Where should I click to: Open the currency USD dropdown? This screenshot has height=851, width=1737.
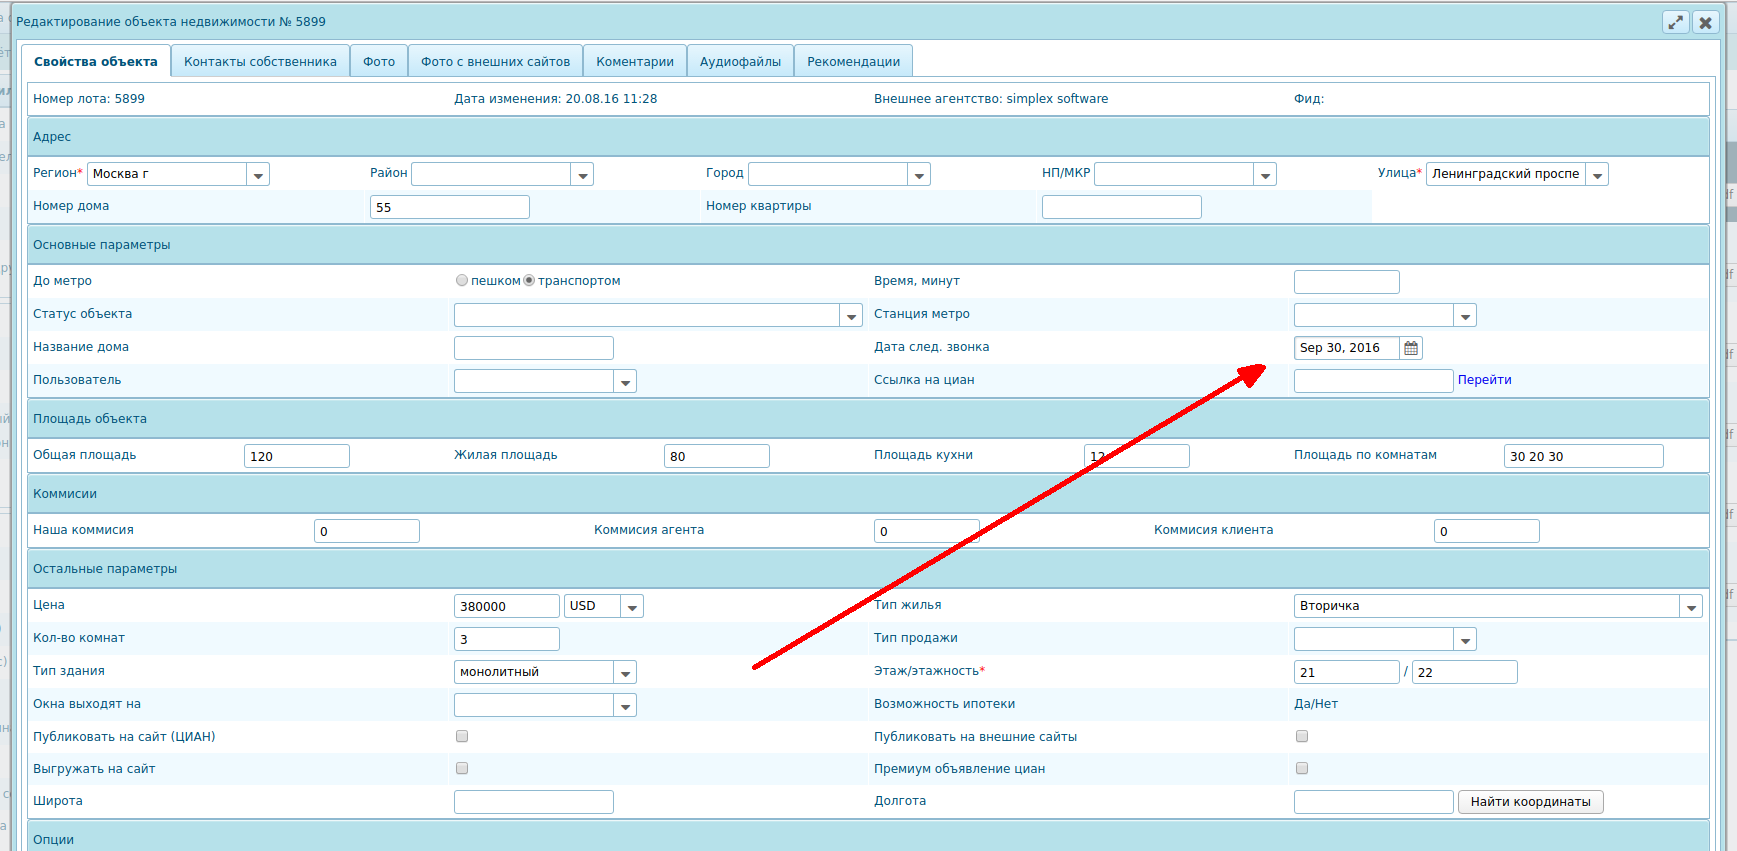point(632,607)
